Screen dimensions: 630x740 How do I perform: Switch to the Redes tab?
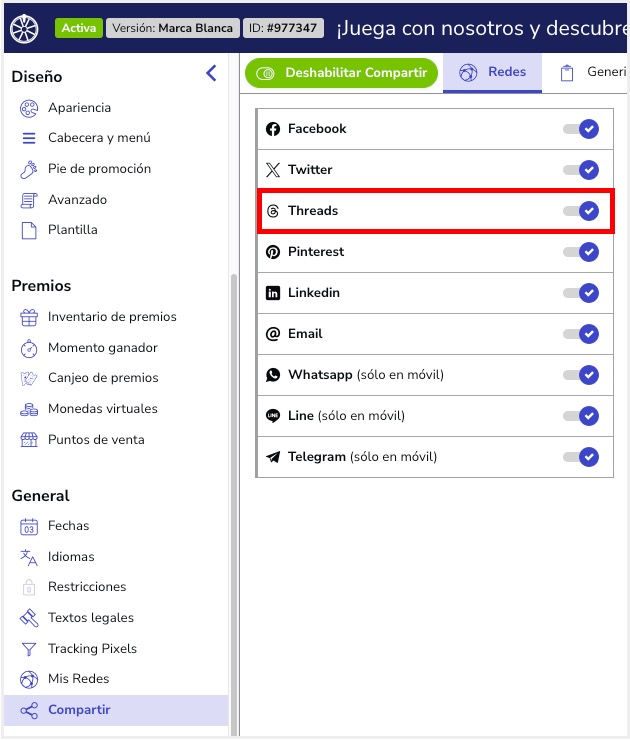point(492,73)
